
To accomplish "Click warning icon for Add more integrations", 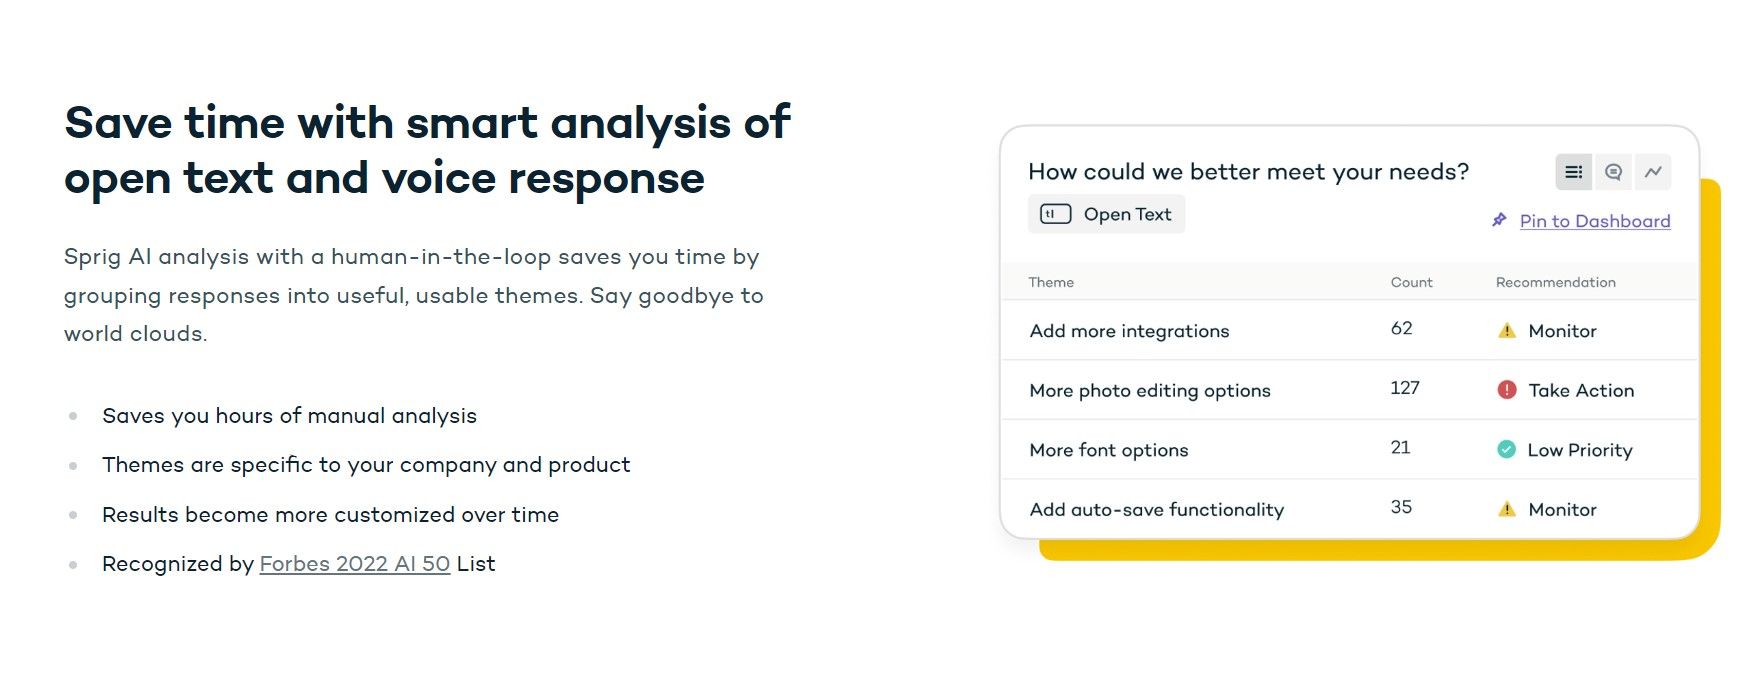I will (1507, 331).
